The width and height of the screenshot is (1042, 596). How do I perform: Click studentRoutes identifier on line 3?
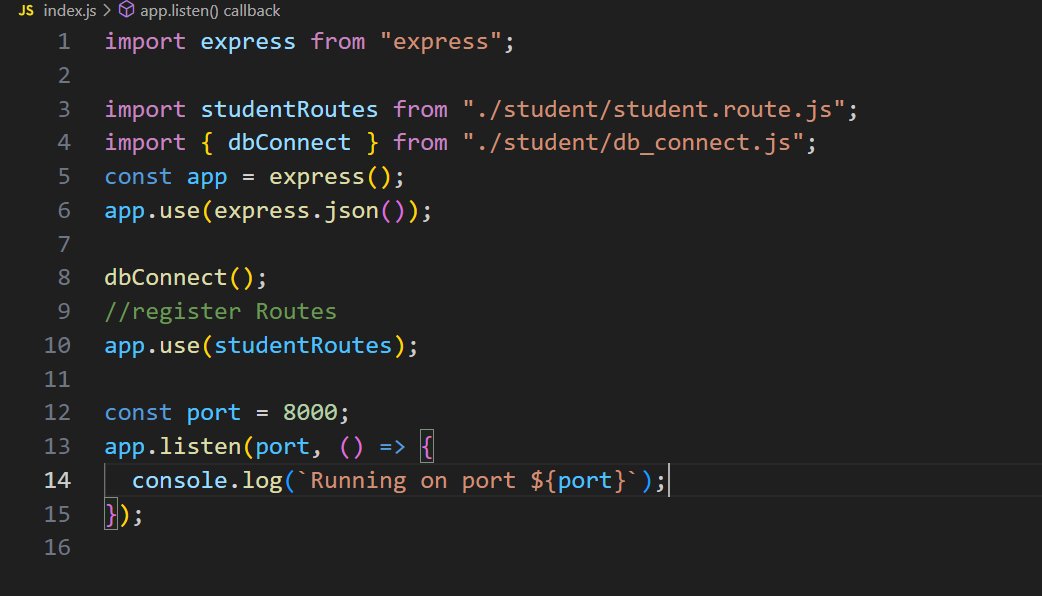coord(289,110)
